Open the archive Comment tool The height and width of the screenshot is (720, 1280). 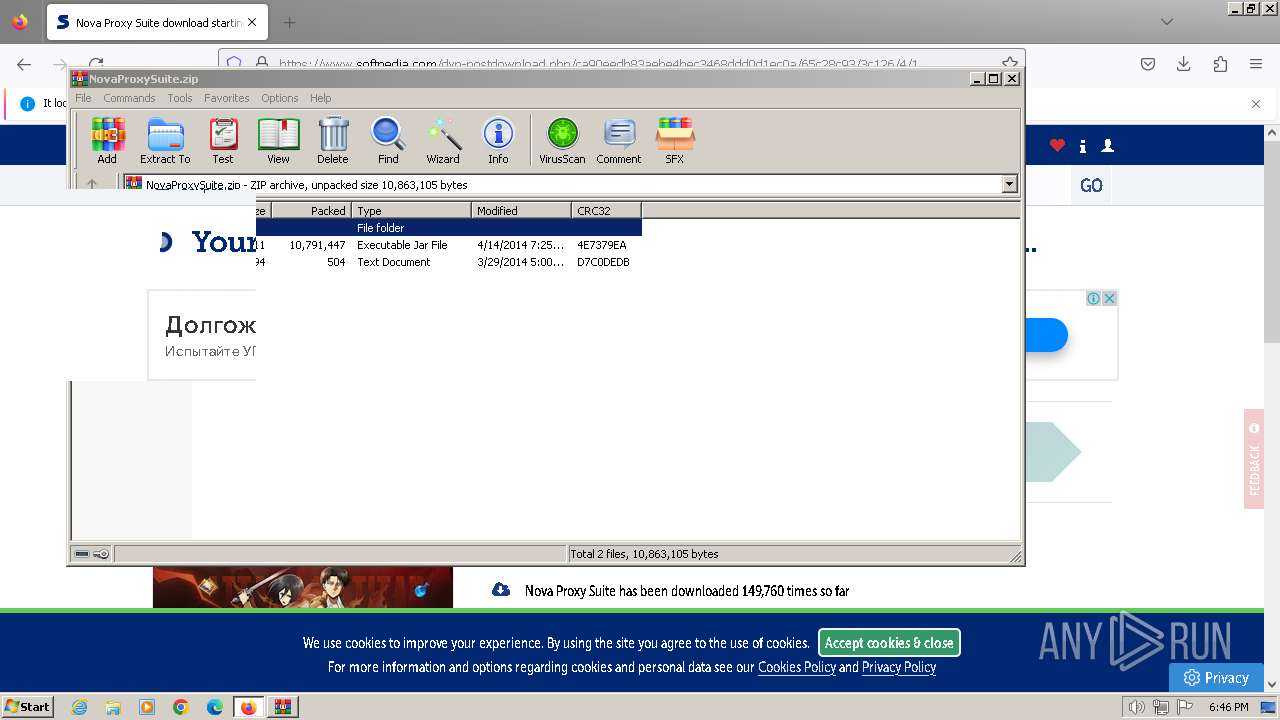(x=619, y=140)
